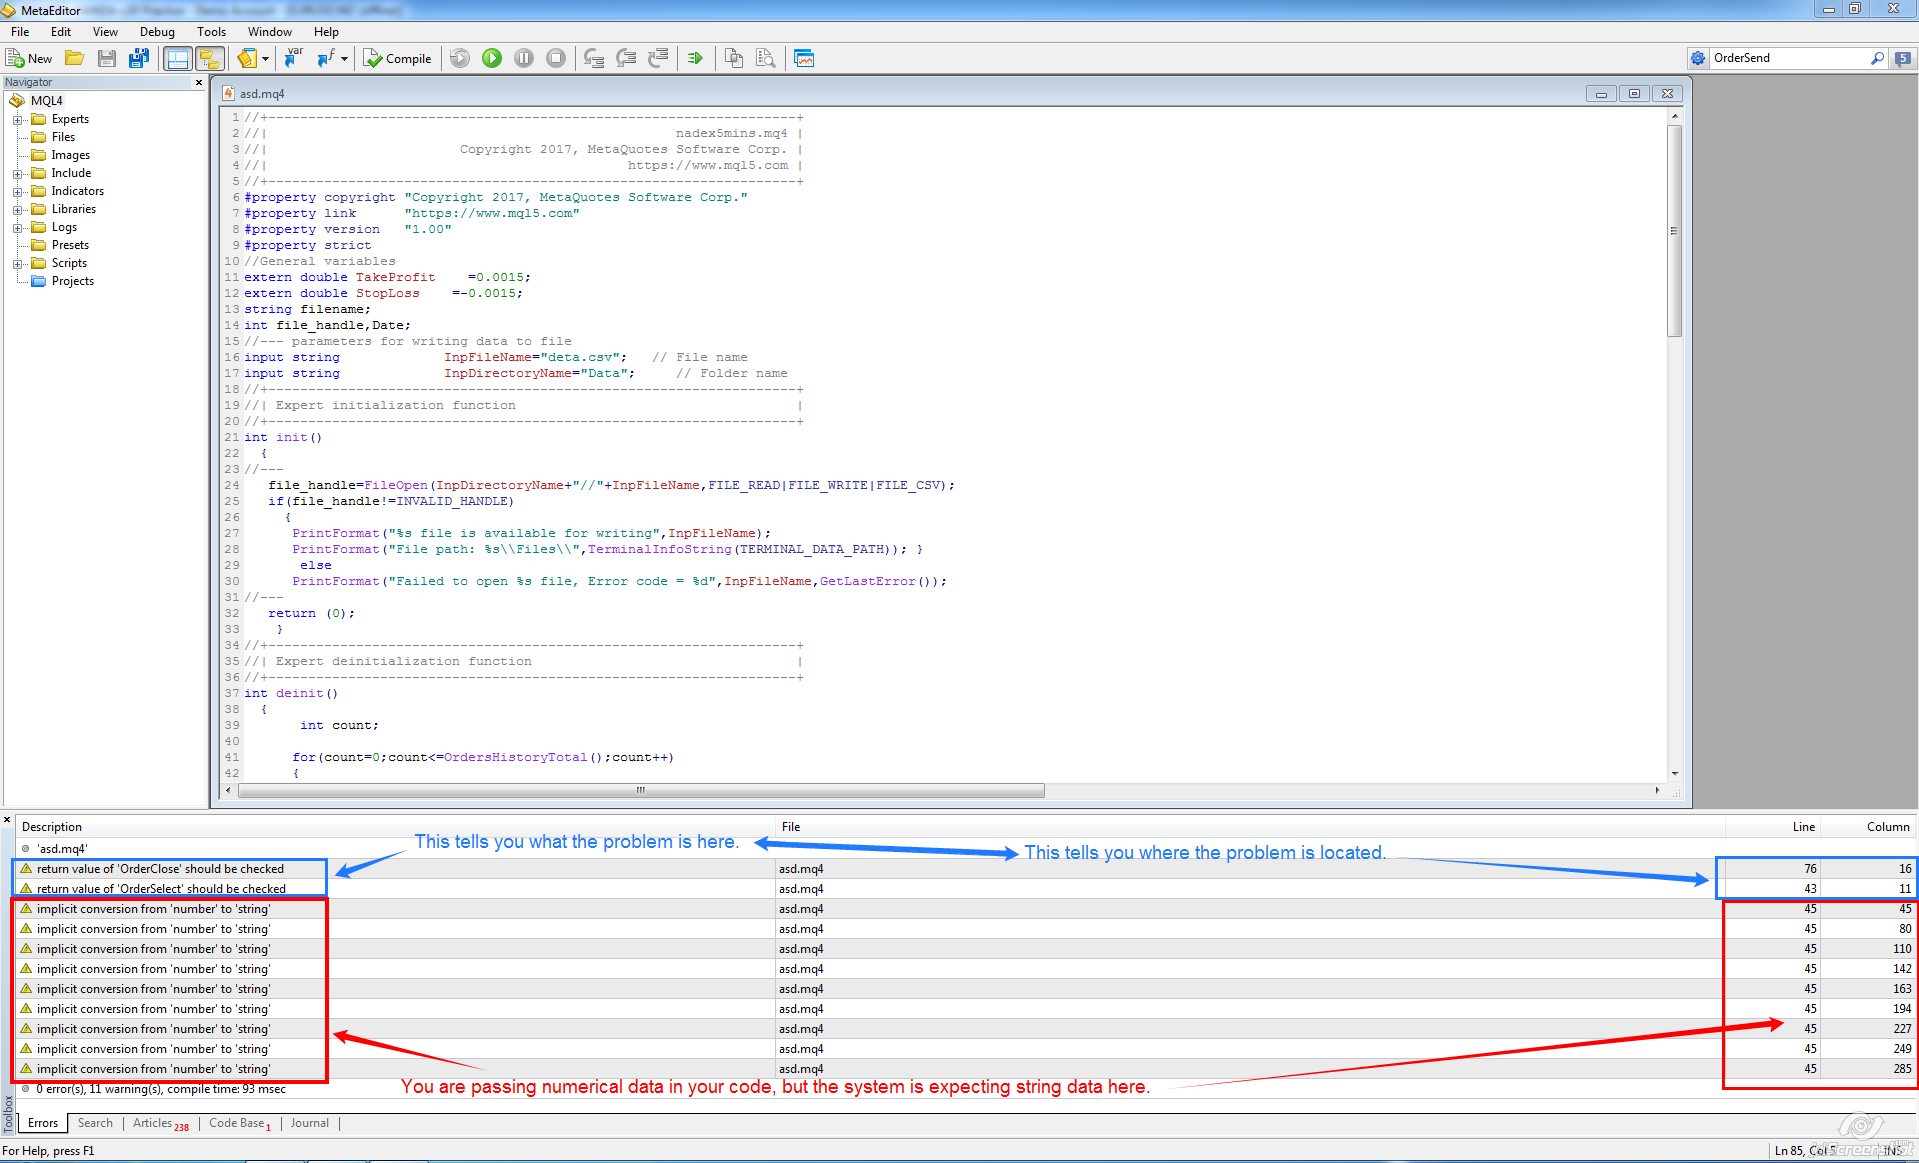Switch to the Errors tab
This screenshot has width=1919, height=1163.
click(43, 1123)
